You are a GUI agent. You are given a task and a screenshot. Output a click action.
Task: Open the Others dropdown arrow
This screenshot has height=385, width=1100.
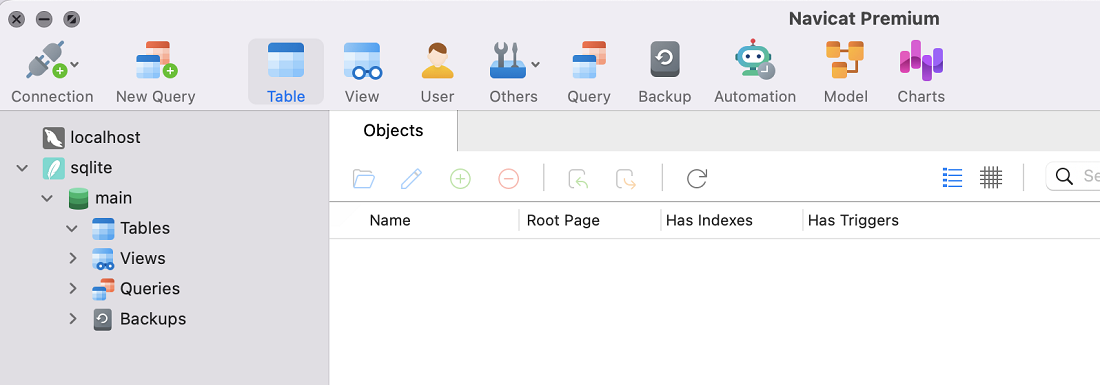coord(535,65)
